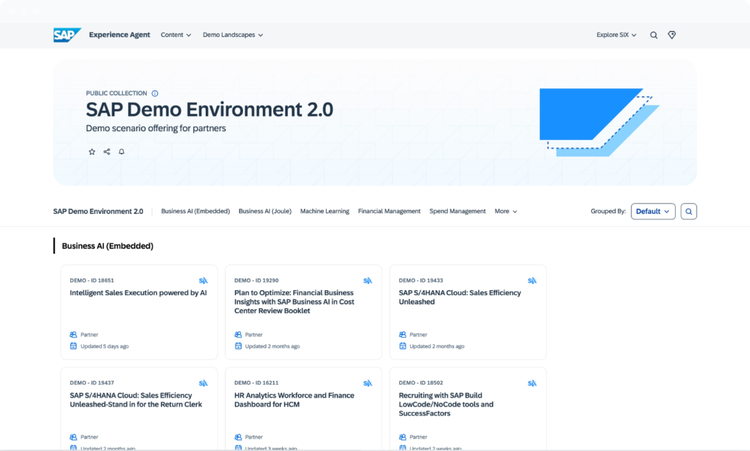Click the SAP badge on demo 19433 card
This screenshot has height=451, width=750.
click(x=532, y=281)
